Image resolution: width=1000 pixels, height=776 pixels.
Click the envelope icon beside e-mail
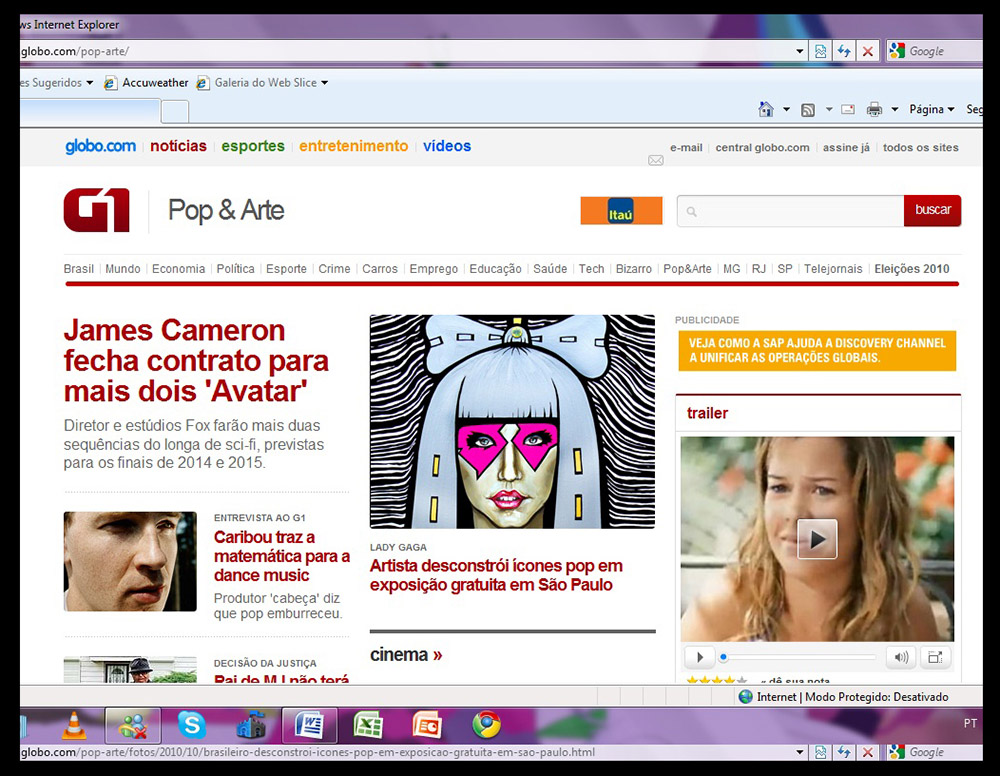(x=656, y=160)
